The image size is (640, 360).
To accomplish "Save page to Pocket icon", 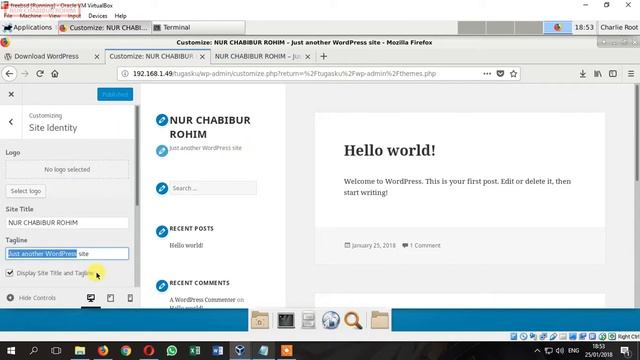I will (x=500, y=74).
